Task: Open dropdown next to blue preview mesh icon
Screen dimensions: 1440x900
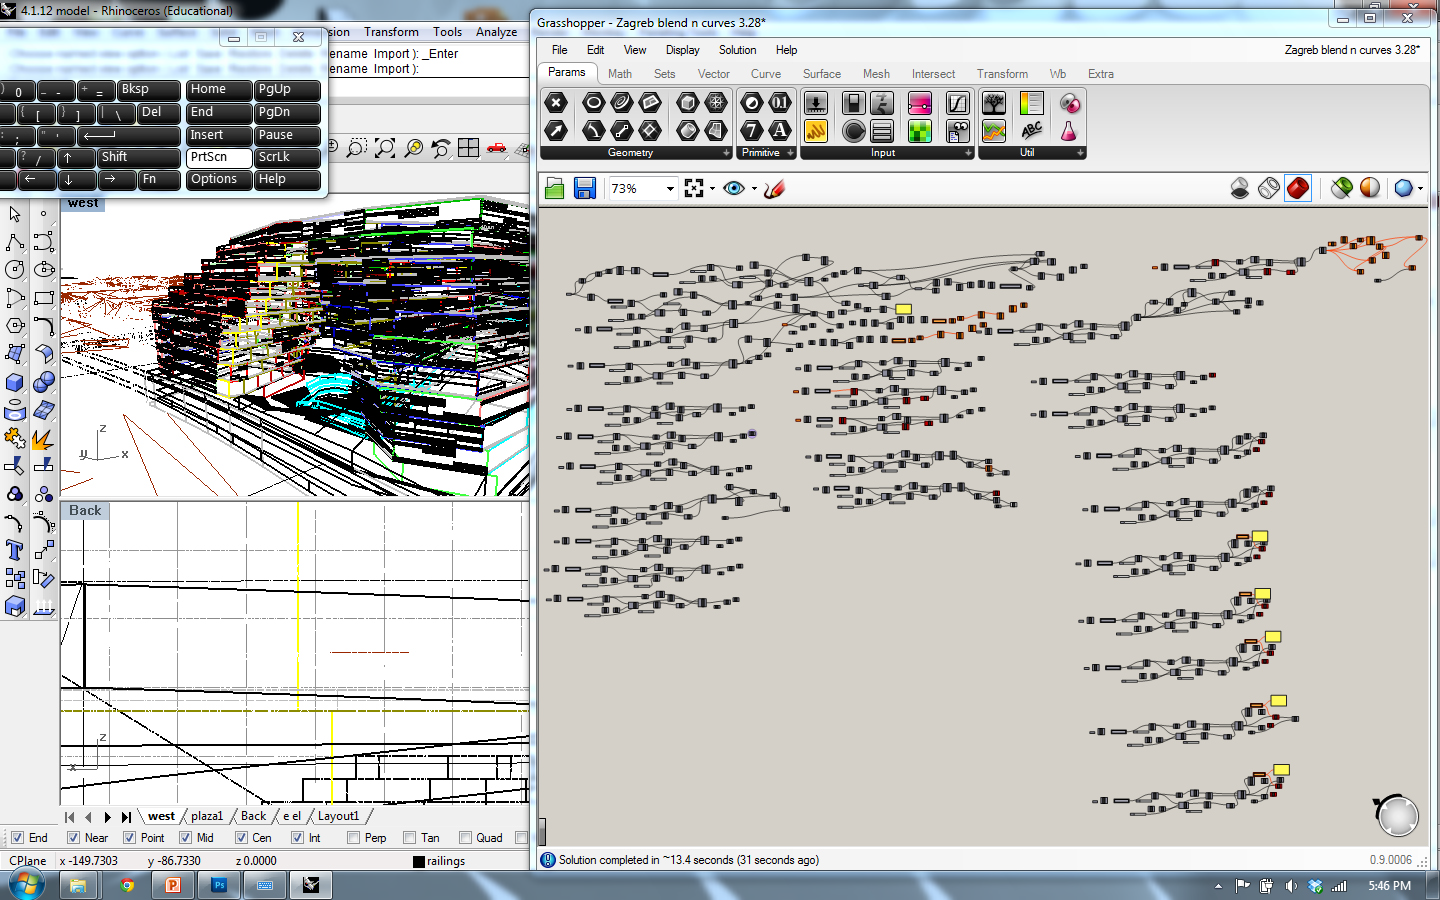Action: pos(1420,188)
